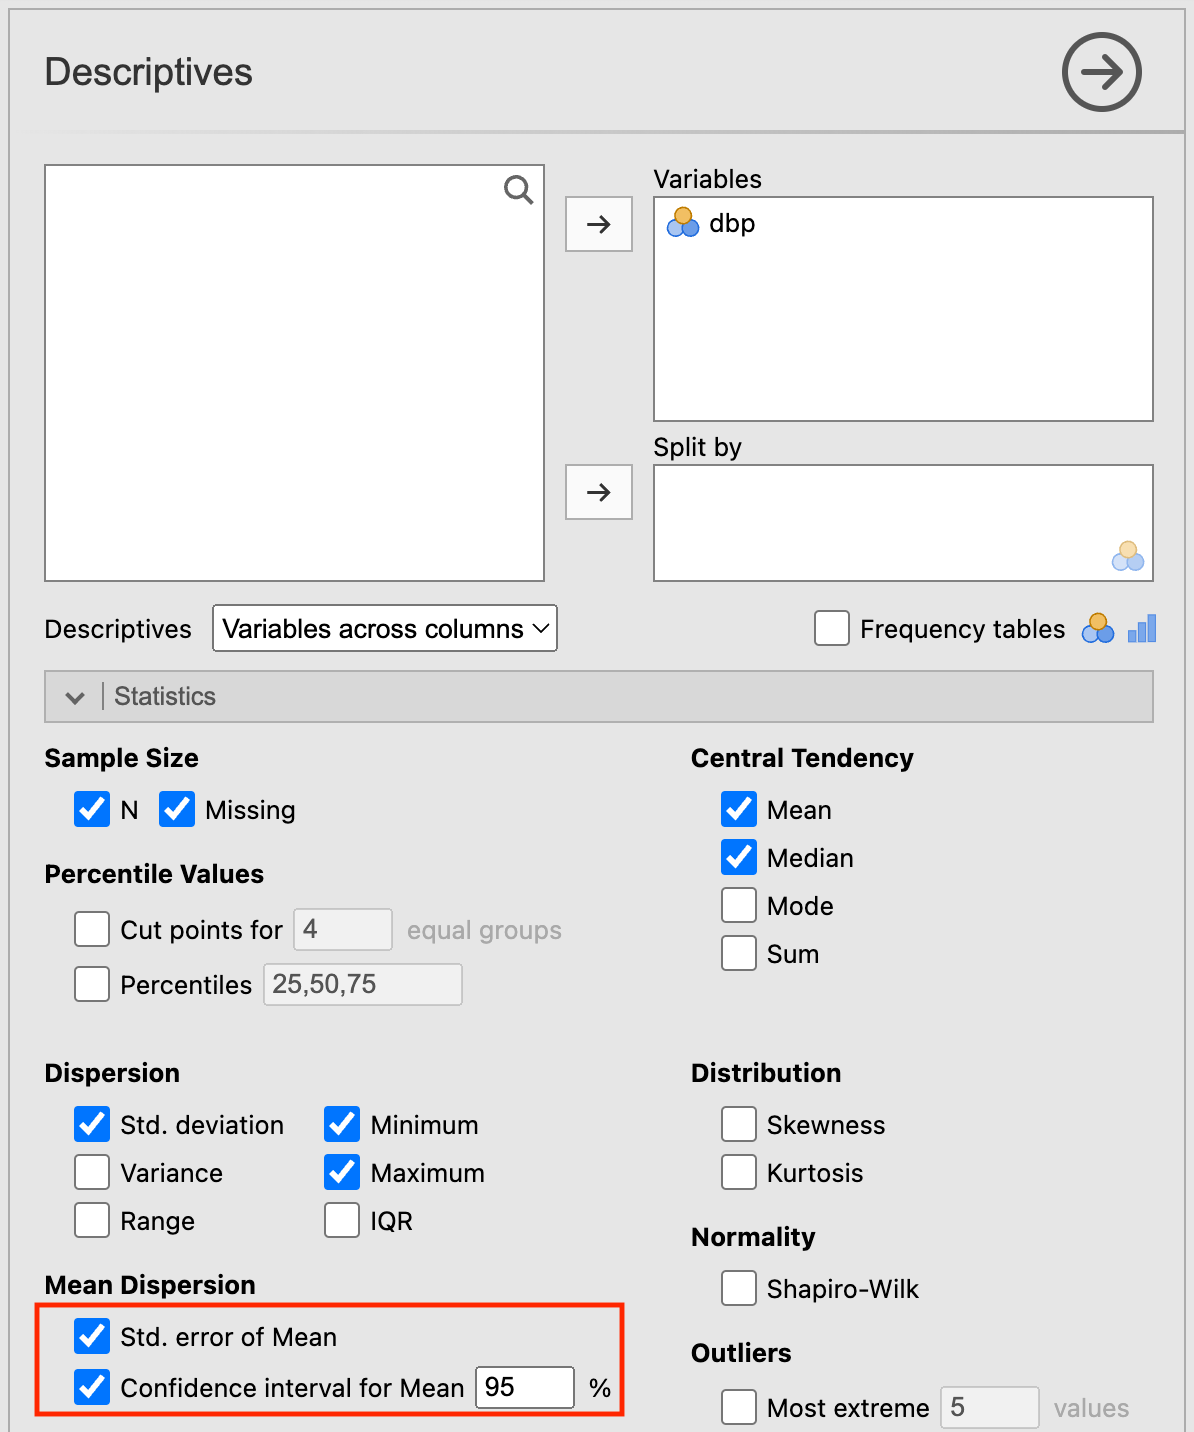Check the IQR option
The image size is (1194, 1432).
(x=342, y=1220)
